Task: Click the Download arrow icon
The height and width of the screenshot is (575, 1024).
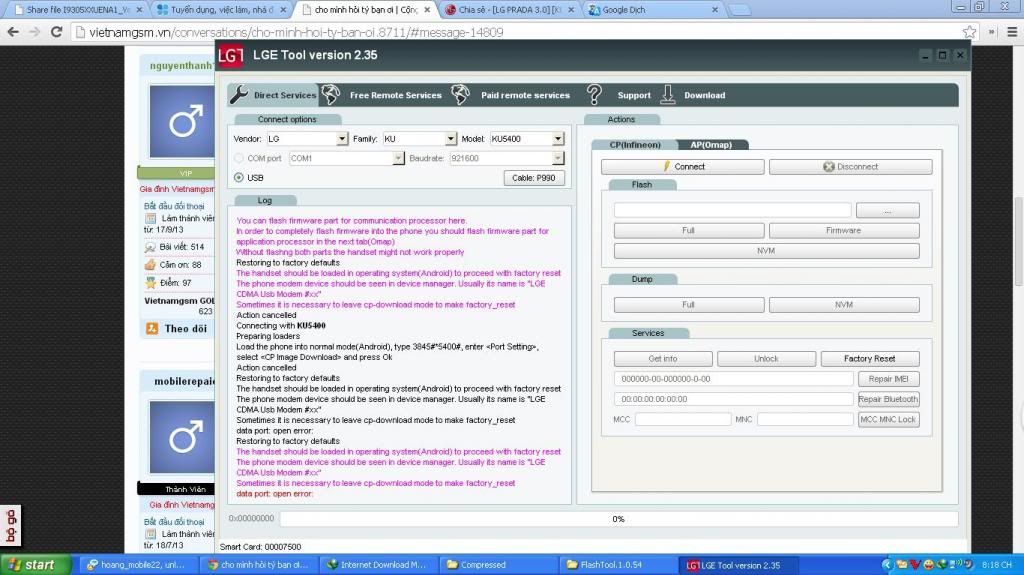Action: (x=667, y=95)
